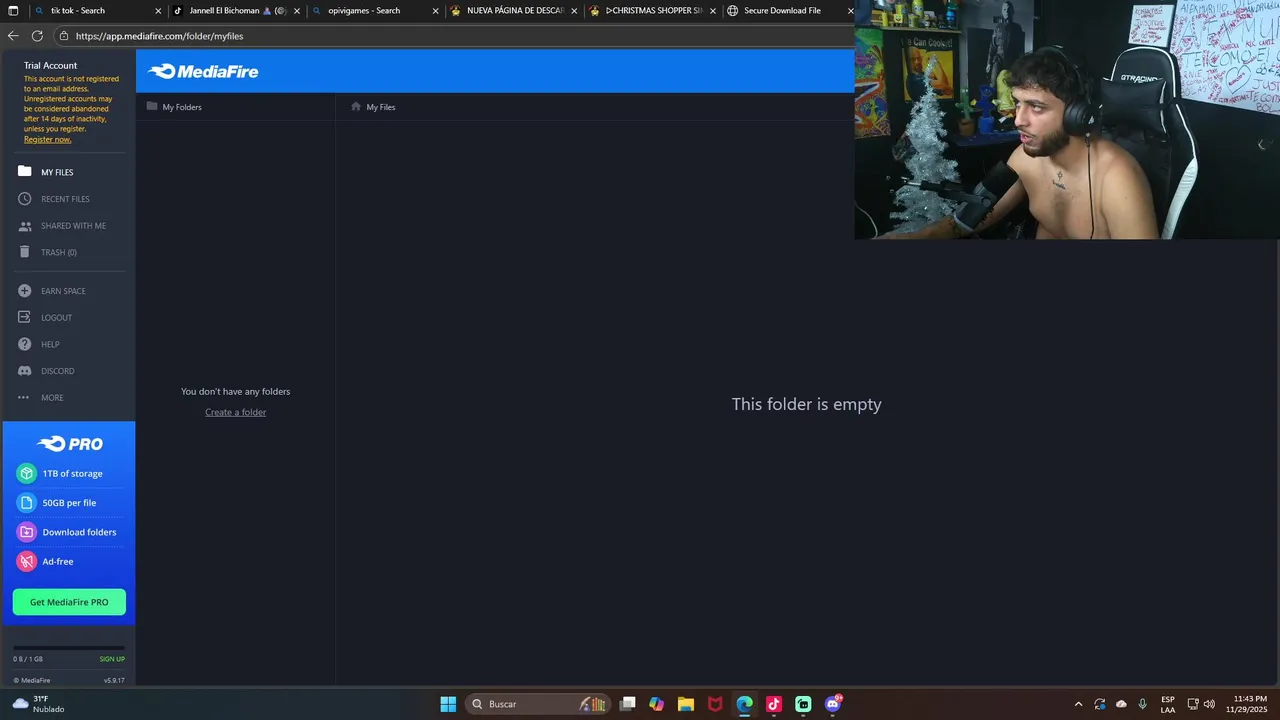Click the MediaFire PRO logo
This screenshot has height=720, width=1280.
tap(69, 444)
